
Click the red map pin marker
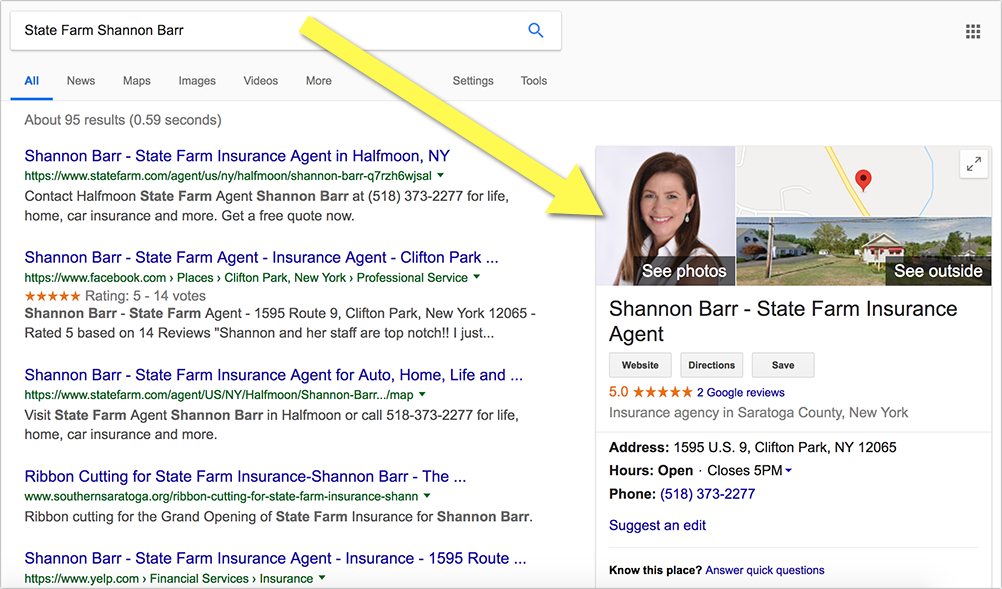(x=863, y=180)
